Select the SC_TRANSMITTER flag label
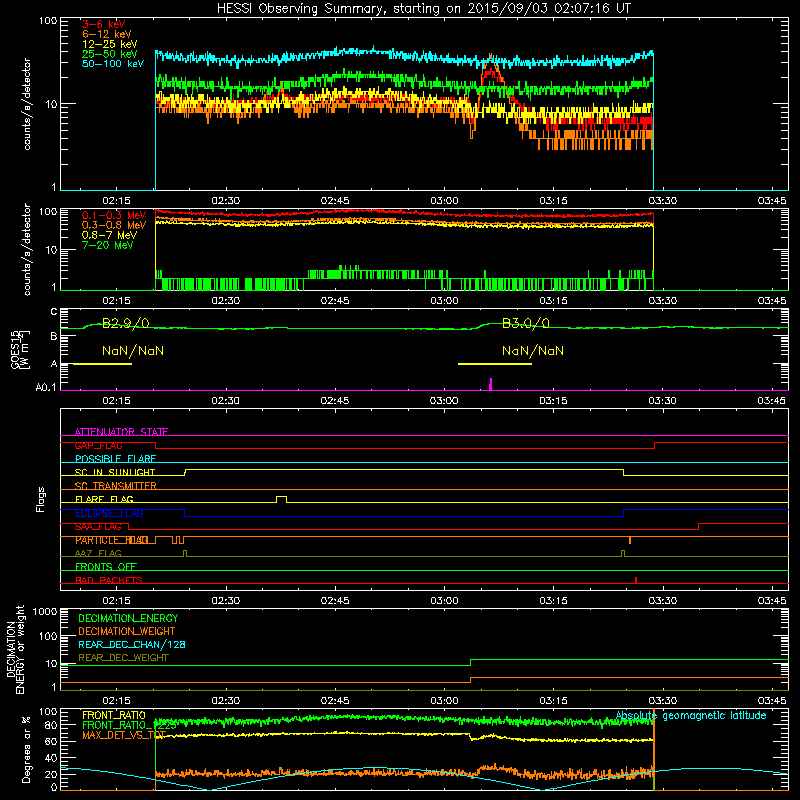This screenshot has height=800, width=800. (x=115, y=486)
